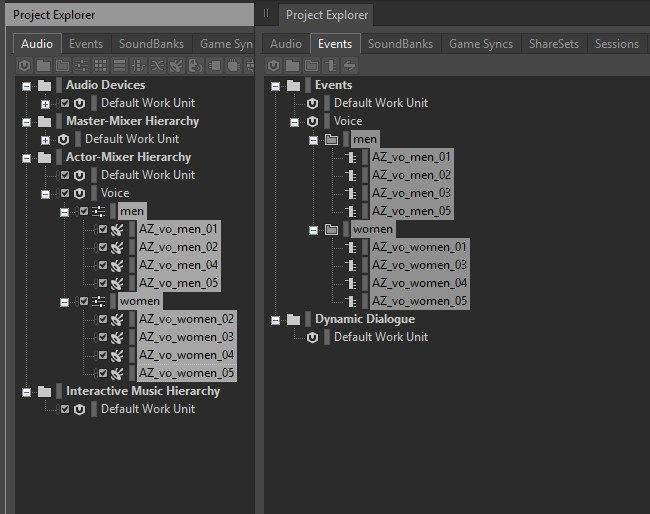This screenshot has height=514, width=650.
Task: Uncheck the Audio Devices Default Work Unit checkbox
Action: click(65, 103)
